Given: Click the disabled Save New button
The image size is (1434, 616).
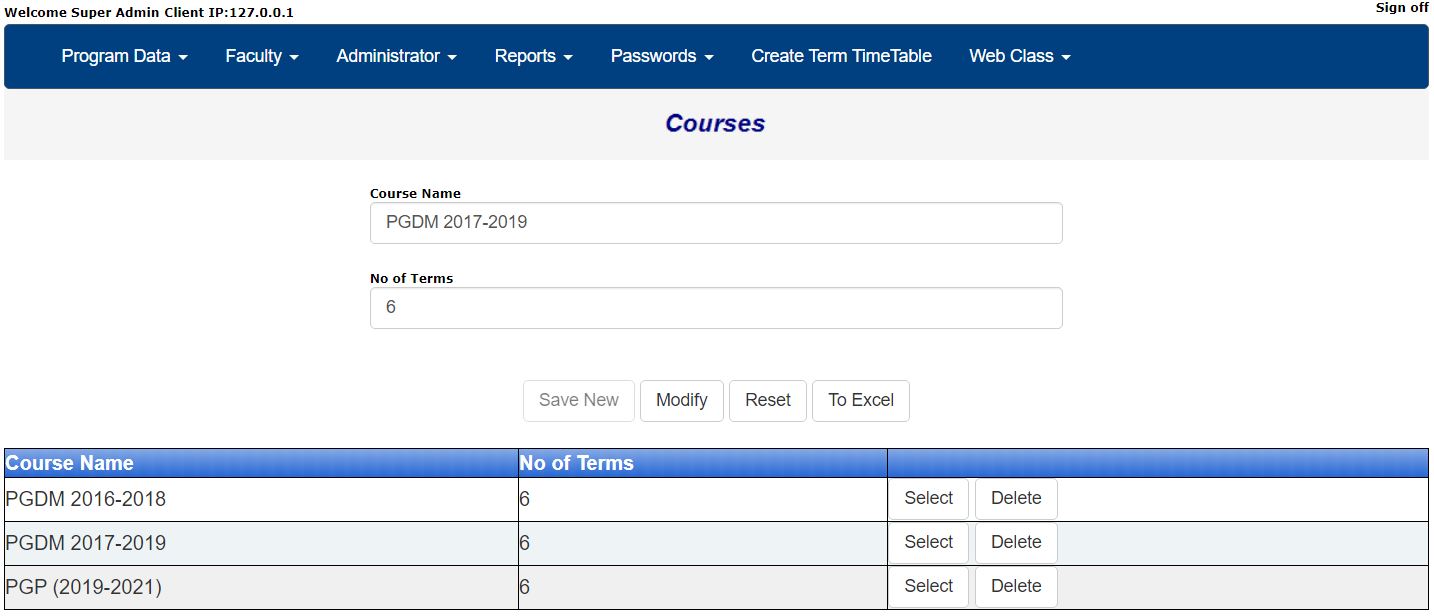Looking at the screenshot, I should 578,400.
